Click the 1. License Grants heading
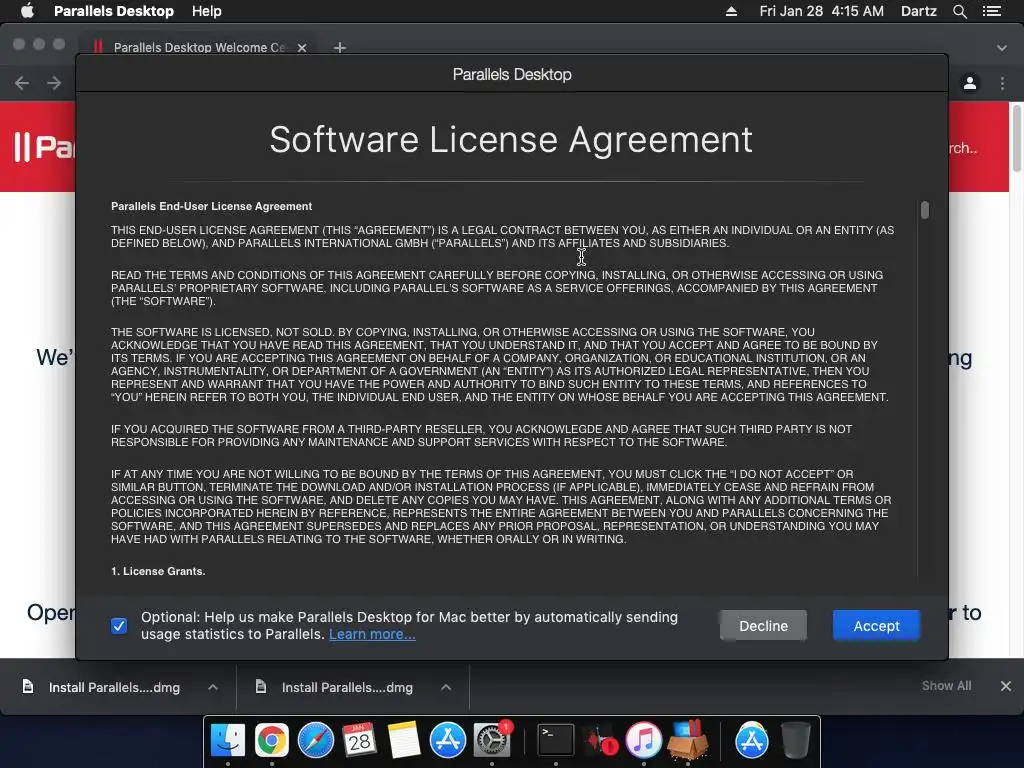 coord(158,571)
